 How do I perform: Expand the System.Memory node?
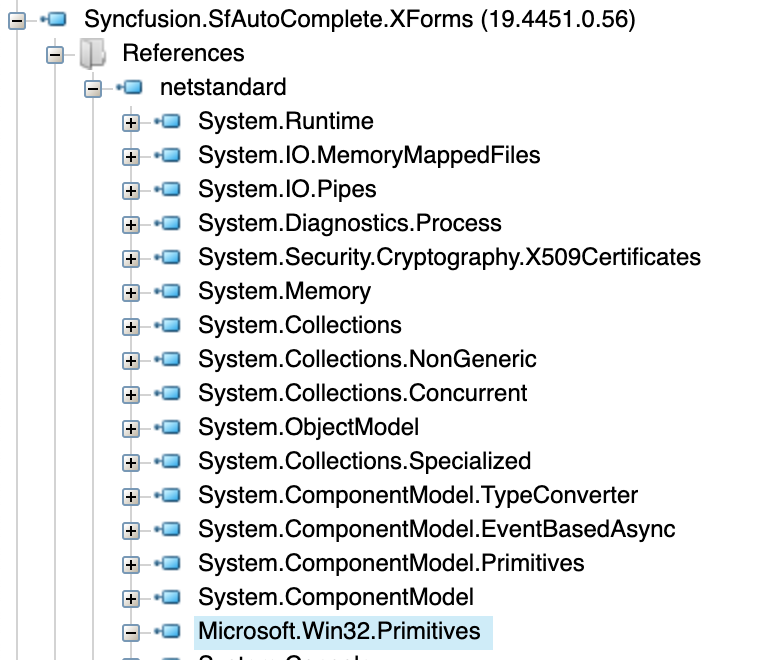(x=131, y=293)
